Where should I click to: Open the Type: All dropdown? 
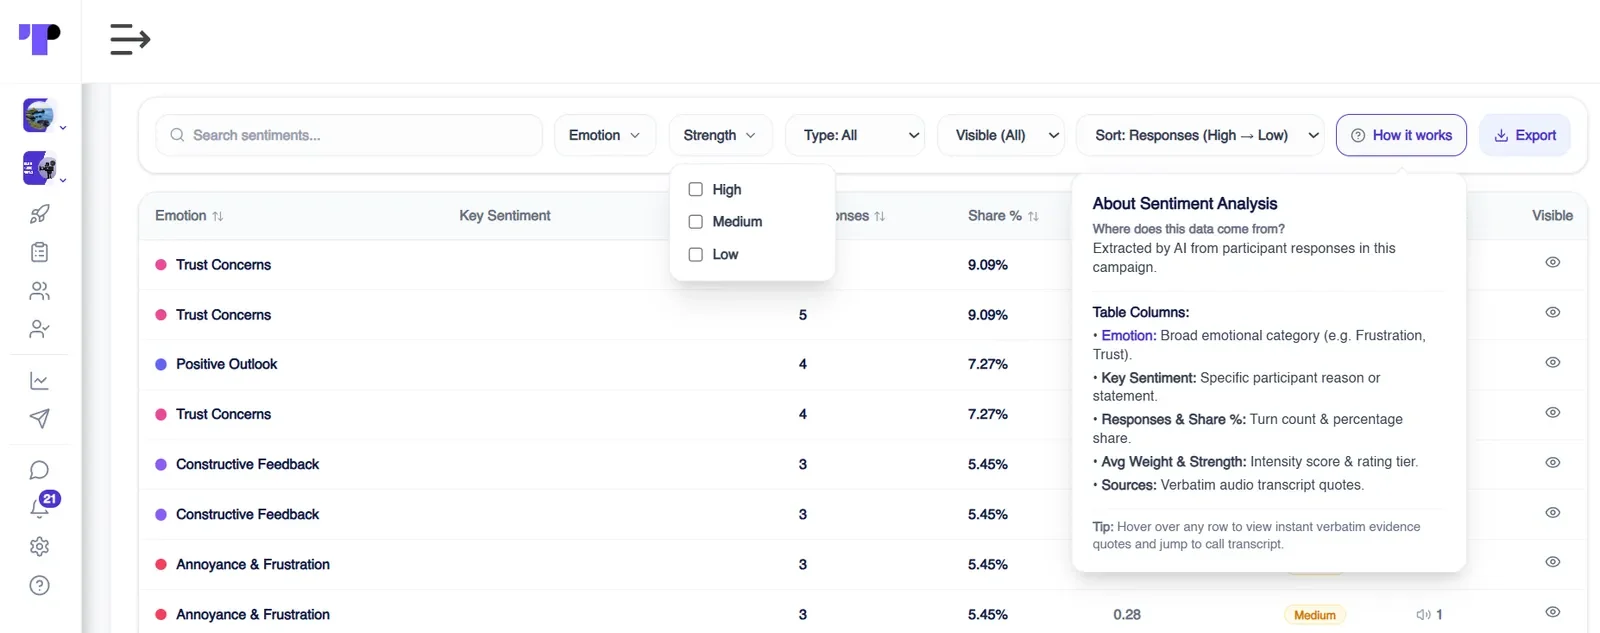(x=856, y=135)
